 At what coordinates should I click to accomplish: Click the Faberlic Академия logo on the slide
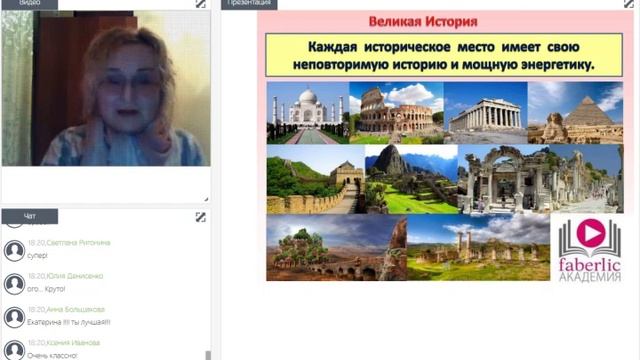(x=590, y=250)
